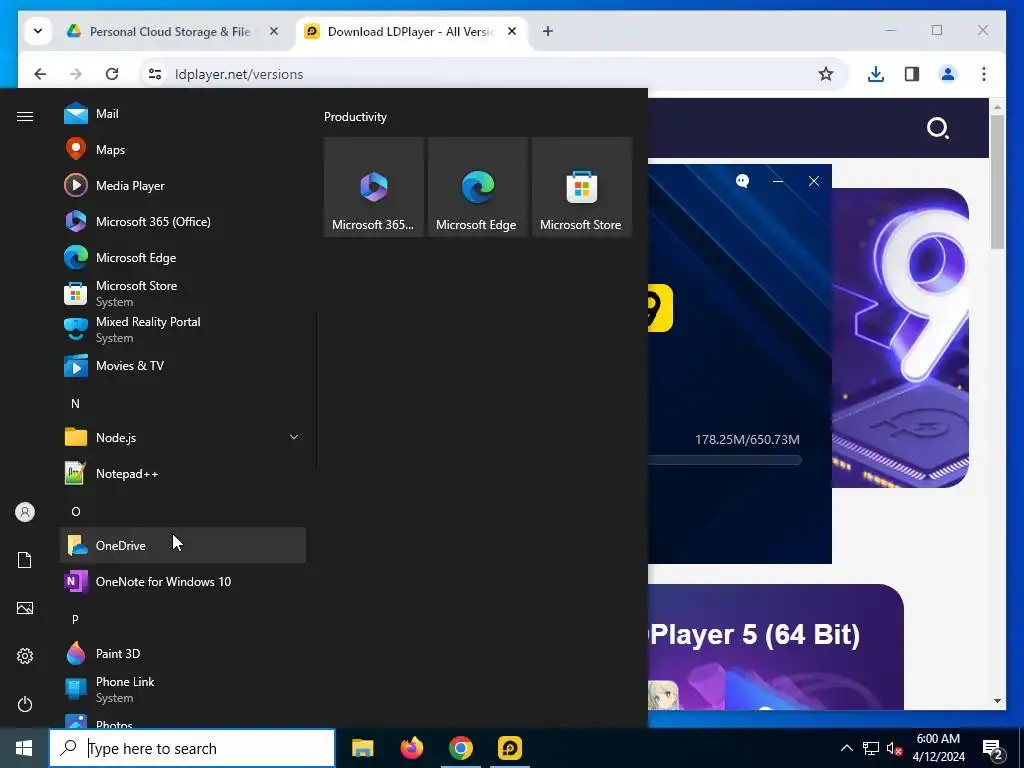Screen dimensions: 1024x768
Task: Open Microsoft 365 (Office) list entry
Action: pyautogui.click(x=183, y=221)
